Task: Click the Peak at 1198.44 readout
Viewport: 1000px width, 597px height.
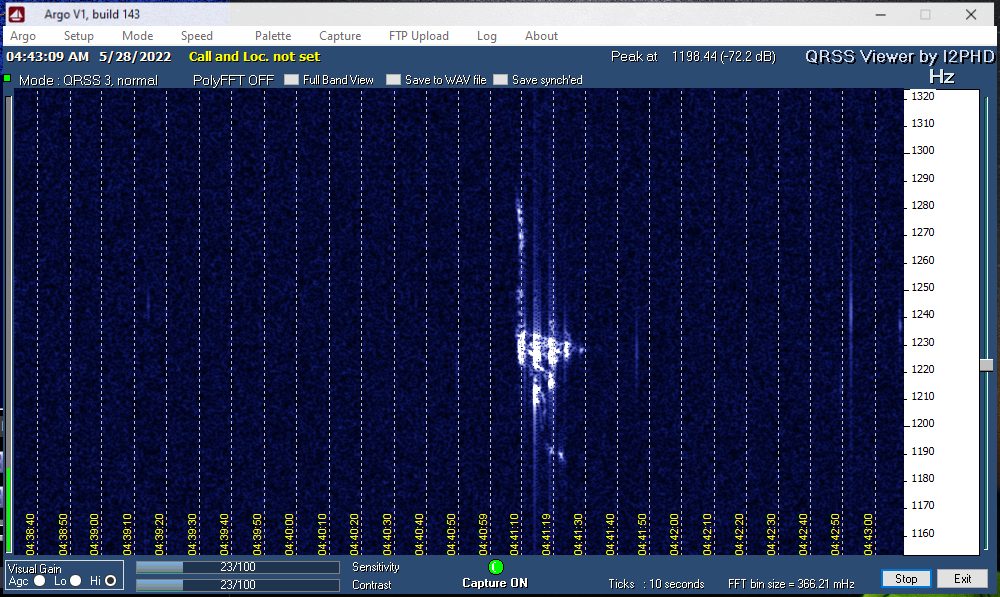Action: click(693, 56)
